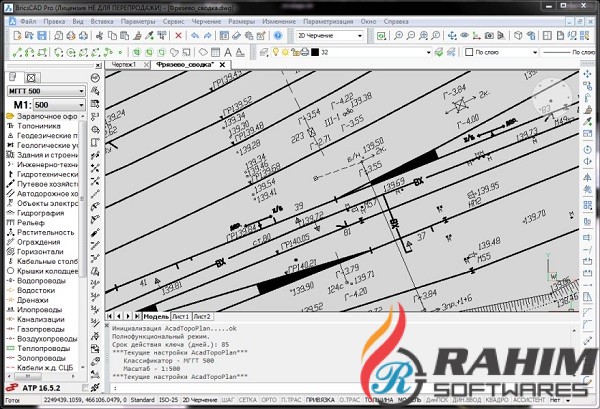Open the Файл menu

(x=28, y=21)
